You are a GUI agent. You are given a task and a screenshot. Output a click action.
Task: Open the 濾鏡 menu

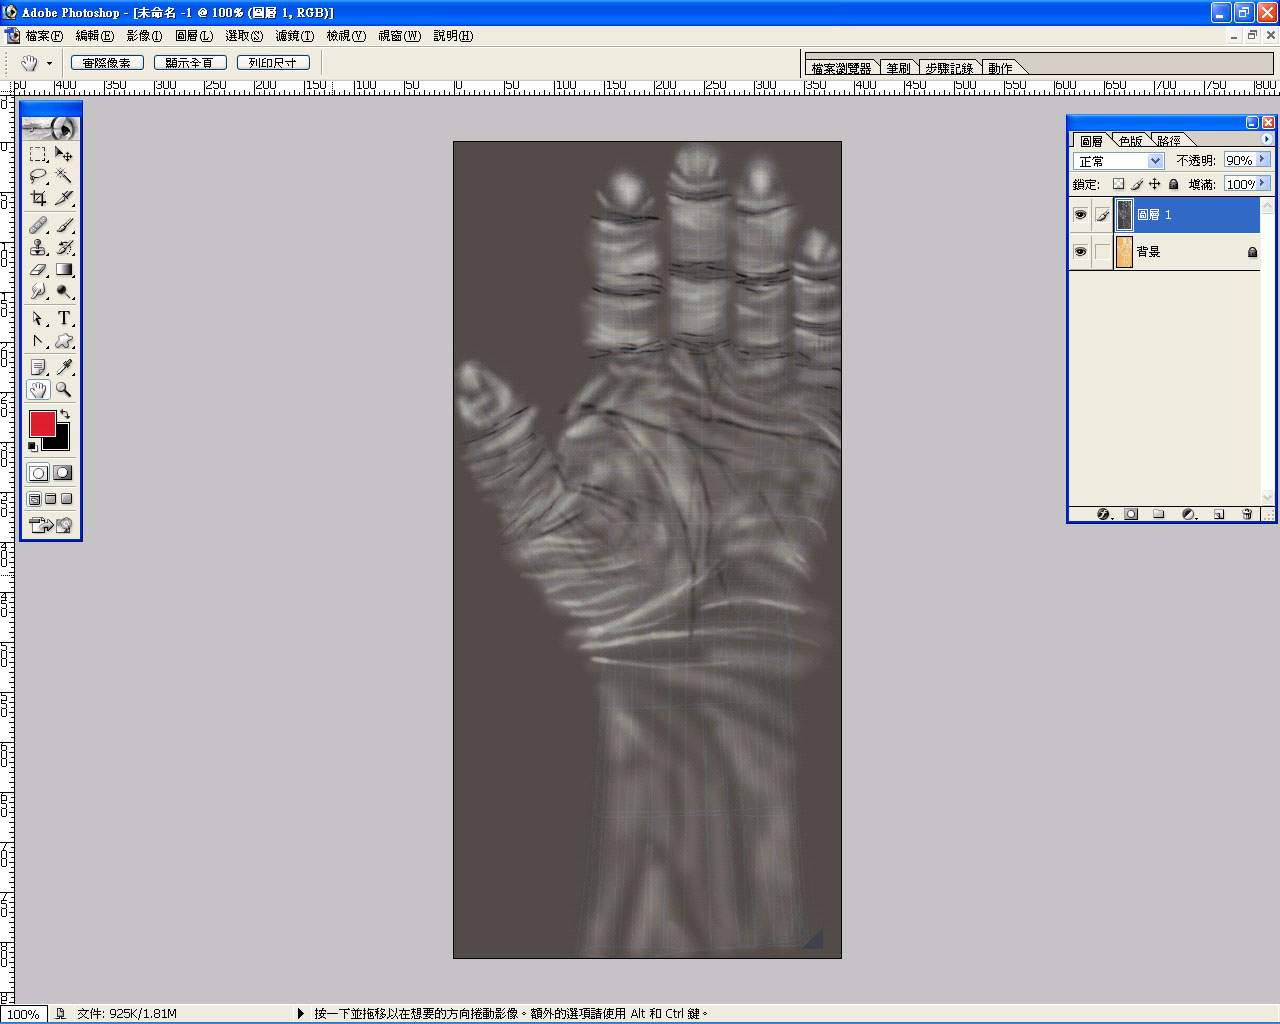click(294, 36)
